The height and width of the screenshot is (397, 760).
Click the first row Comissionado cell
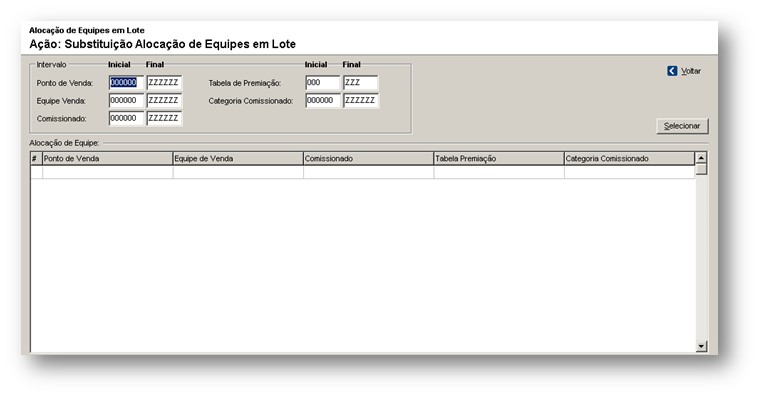point(368,172)
